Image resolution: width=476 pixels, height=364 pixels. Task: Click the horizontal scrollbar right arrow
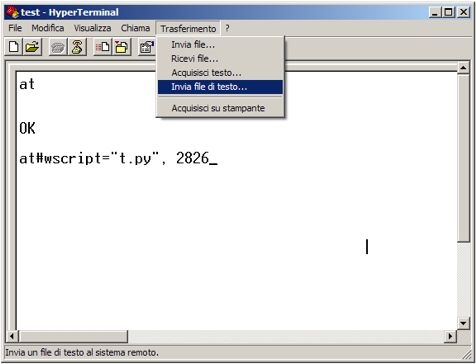[450, 336]
